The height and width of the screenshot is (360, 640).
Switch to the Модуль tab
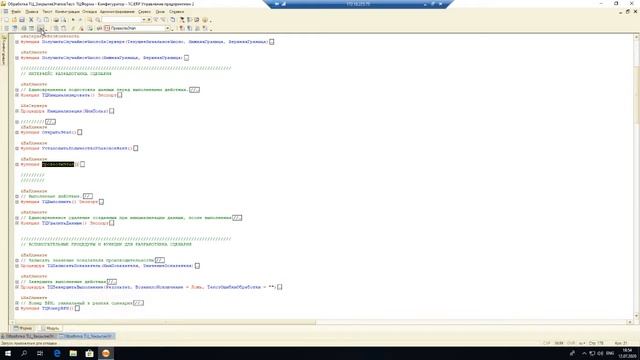tap(50, 328)
